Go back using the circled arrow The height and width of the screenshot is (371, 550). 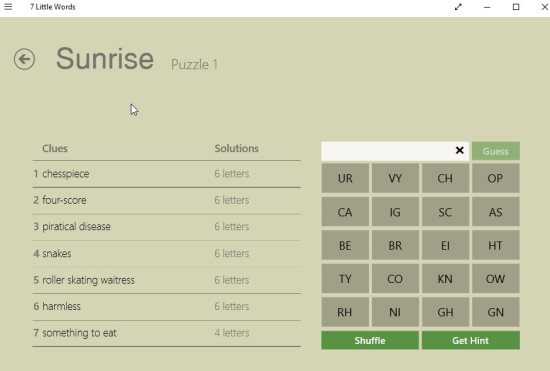[x=24, y=59]
